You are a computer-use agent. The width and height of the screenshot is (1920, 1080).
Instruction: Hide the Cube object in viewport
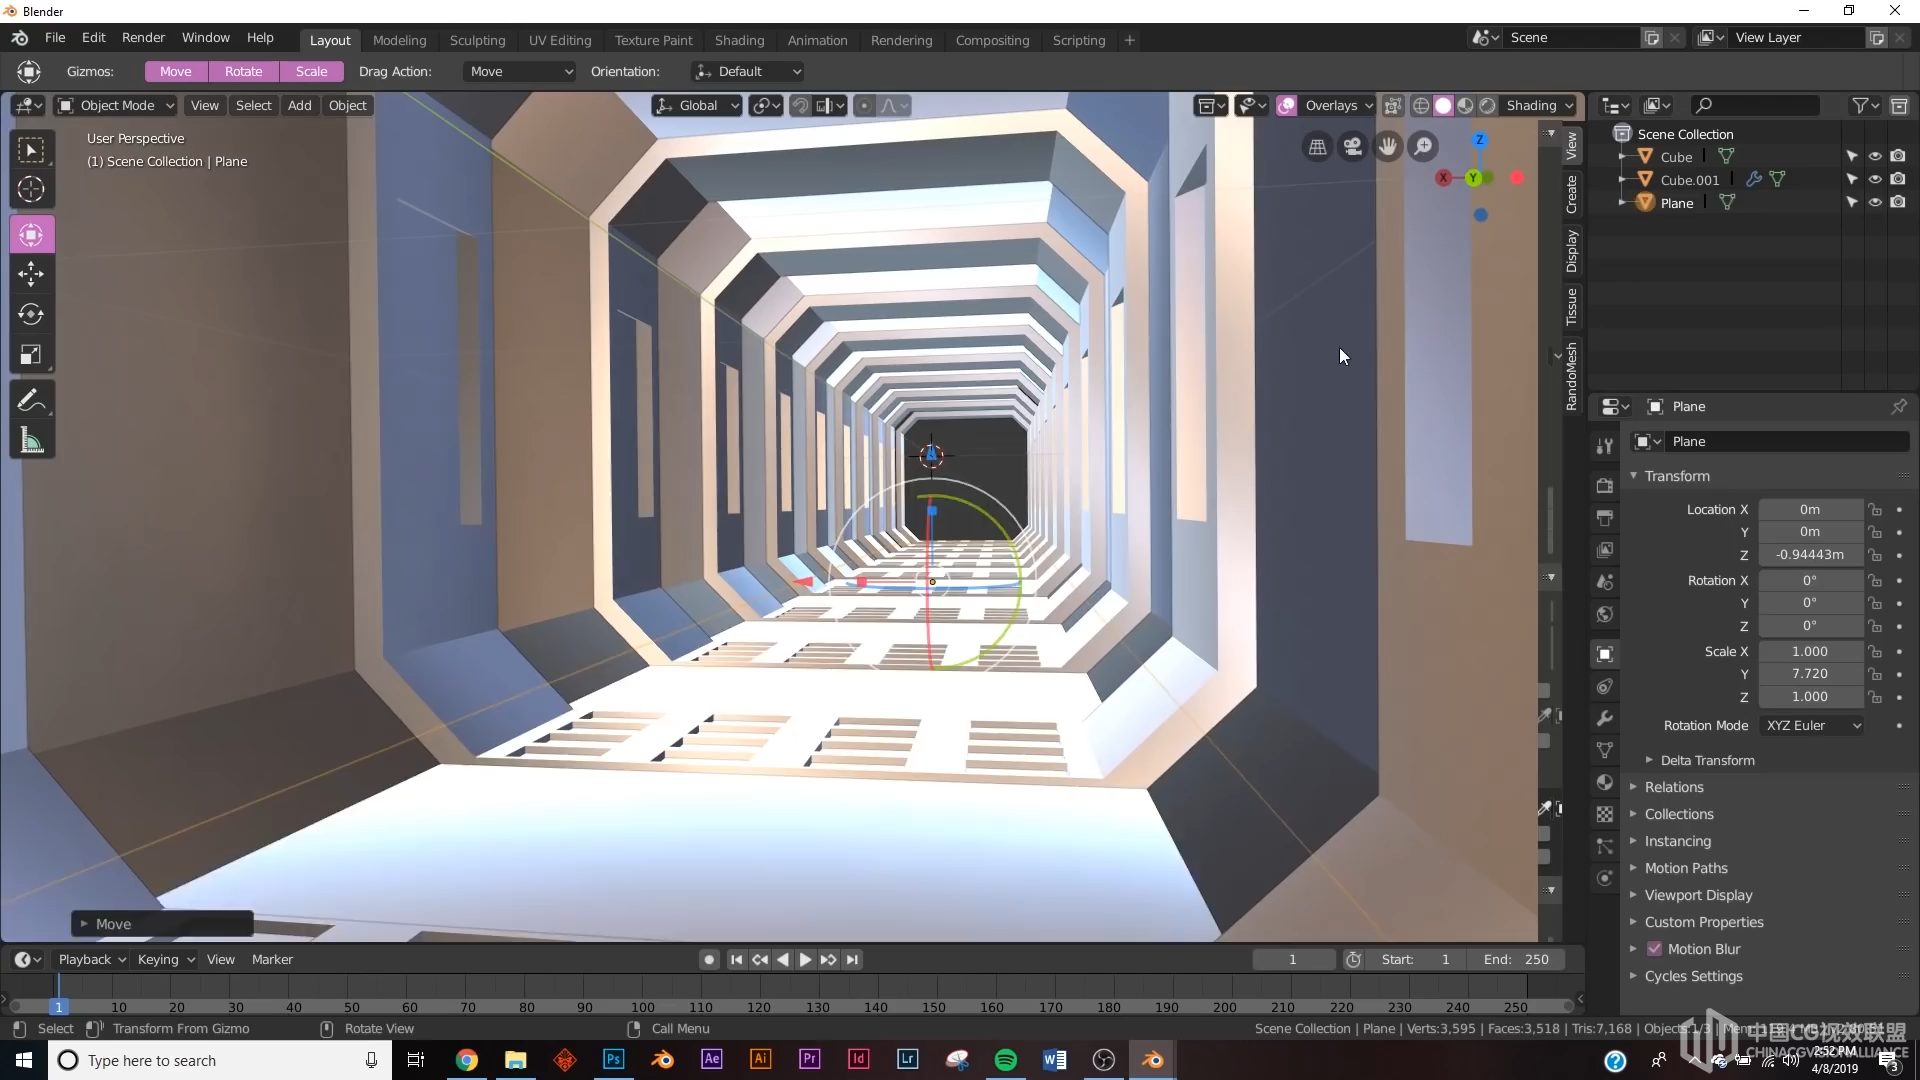(x=1875, y=156)
